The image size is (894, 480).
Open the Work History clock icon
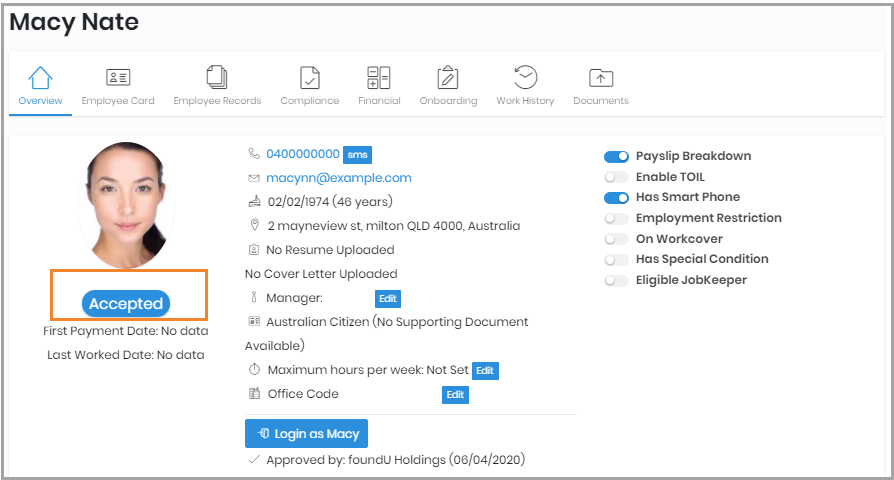pyautogui.click(x=525, y=78)
